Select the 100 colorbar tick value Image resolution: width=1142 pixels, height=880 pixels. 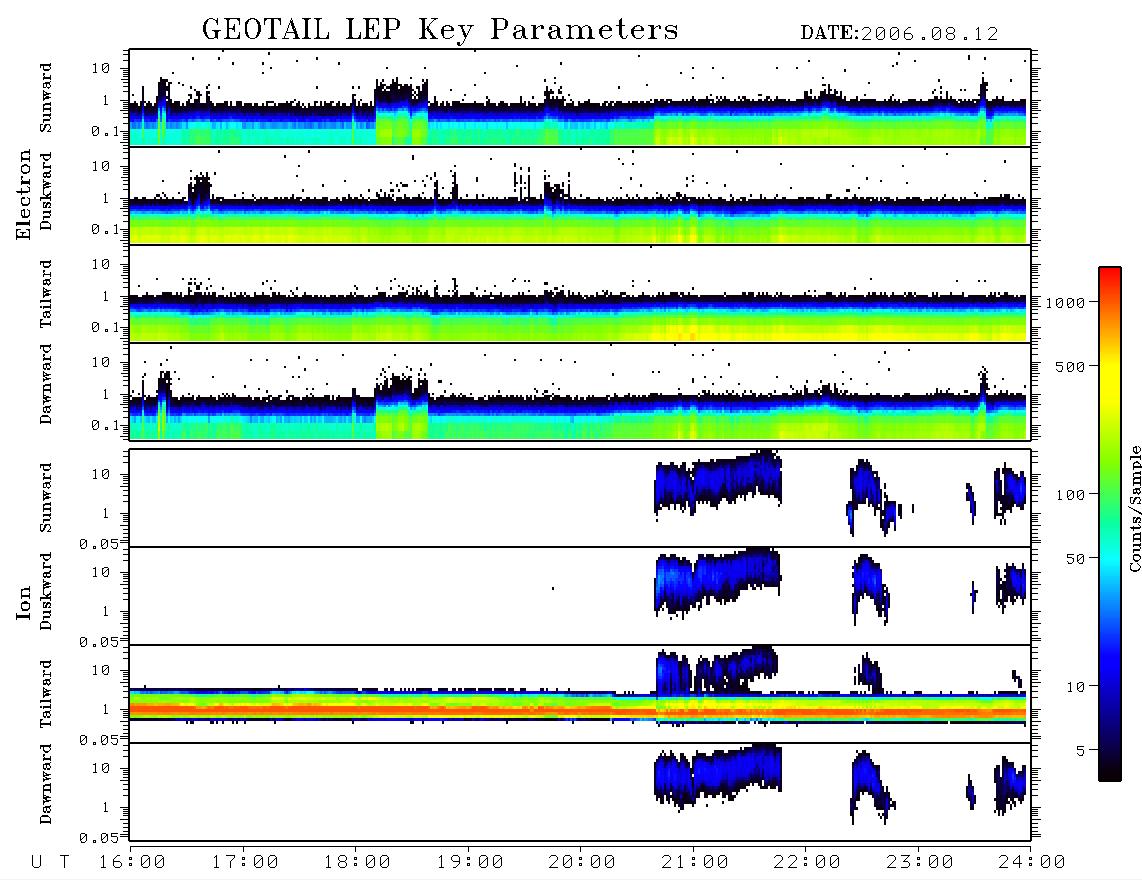1070,495
